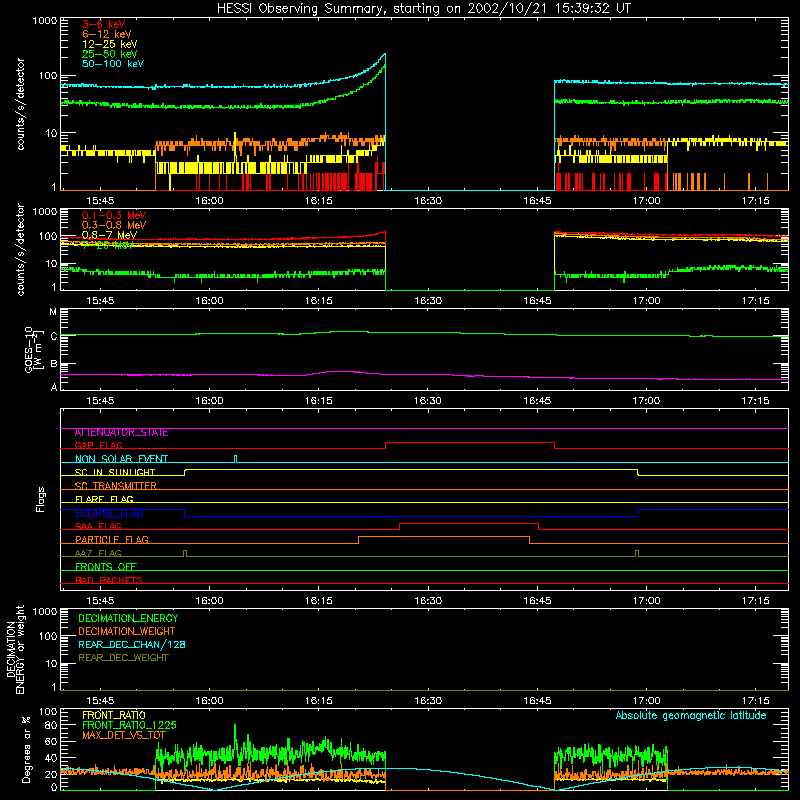Image resolution: width=800 pixels, height=800 pixels.
Task: Select the ECLIPSE_FLAG label
Action: [x=109, y=513]
